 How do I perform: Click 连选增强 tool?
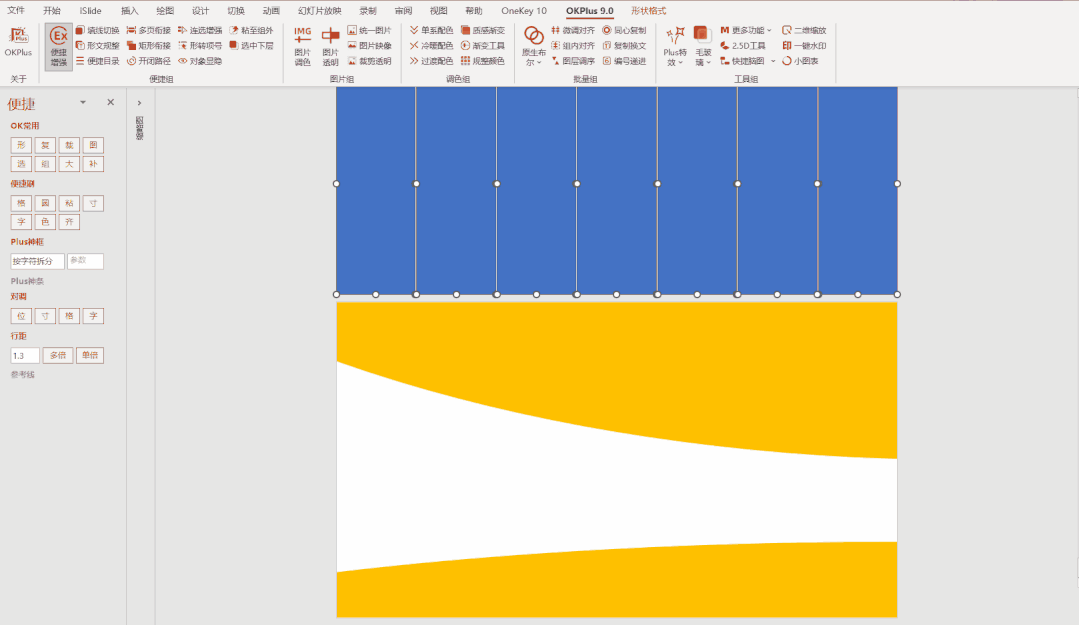pyautogui.click(x=200, y=30)
